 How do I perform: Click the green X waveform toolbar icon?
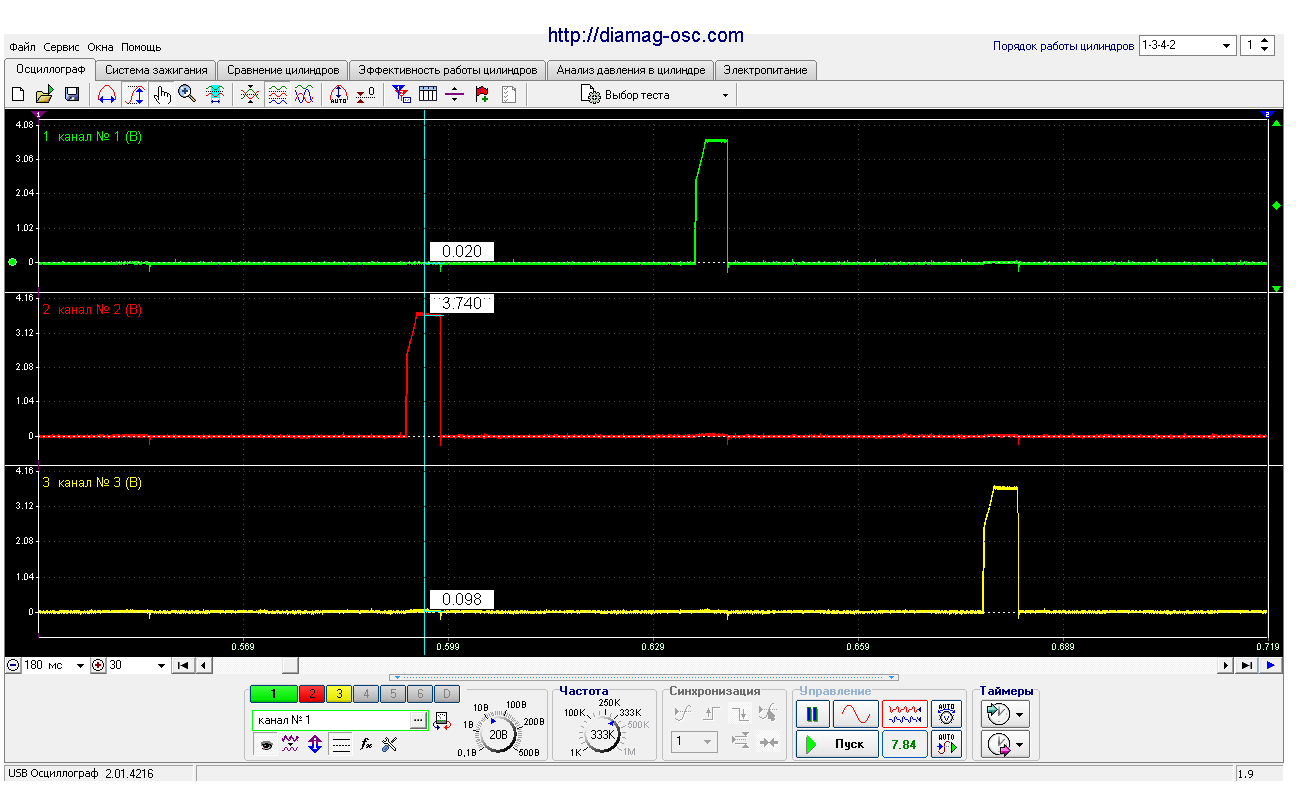click(250, 94)
